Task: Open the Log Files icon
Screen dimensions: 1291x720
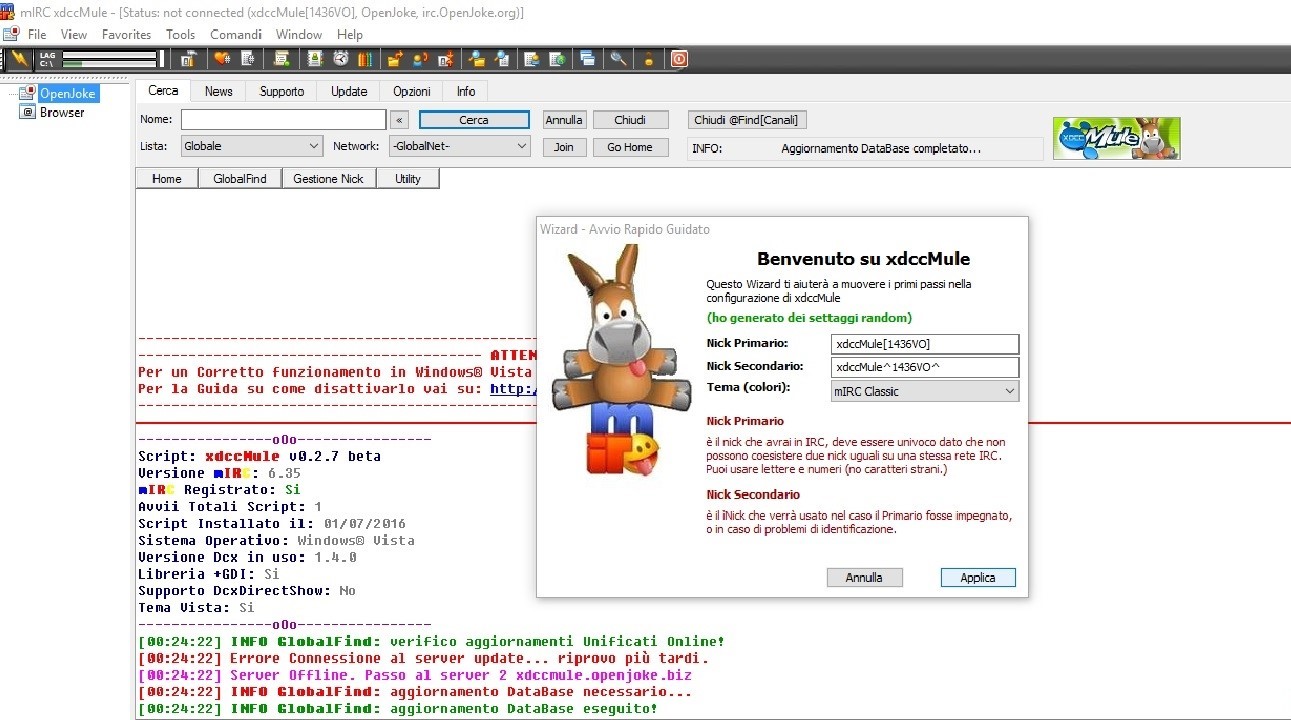Action: point(502,59)
